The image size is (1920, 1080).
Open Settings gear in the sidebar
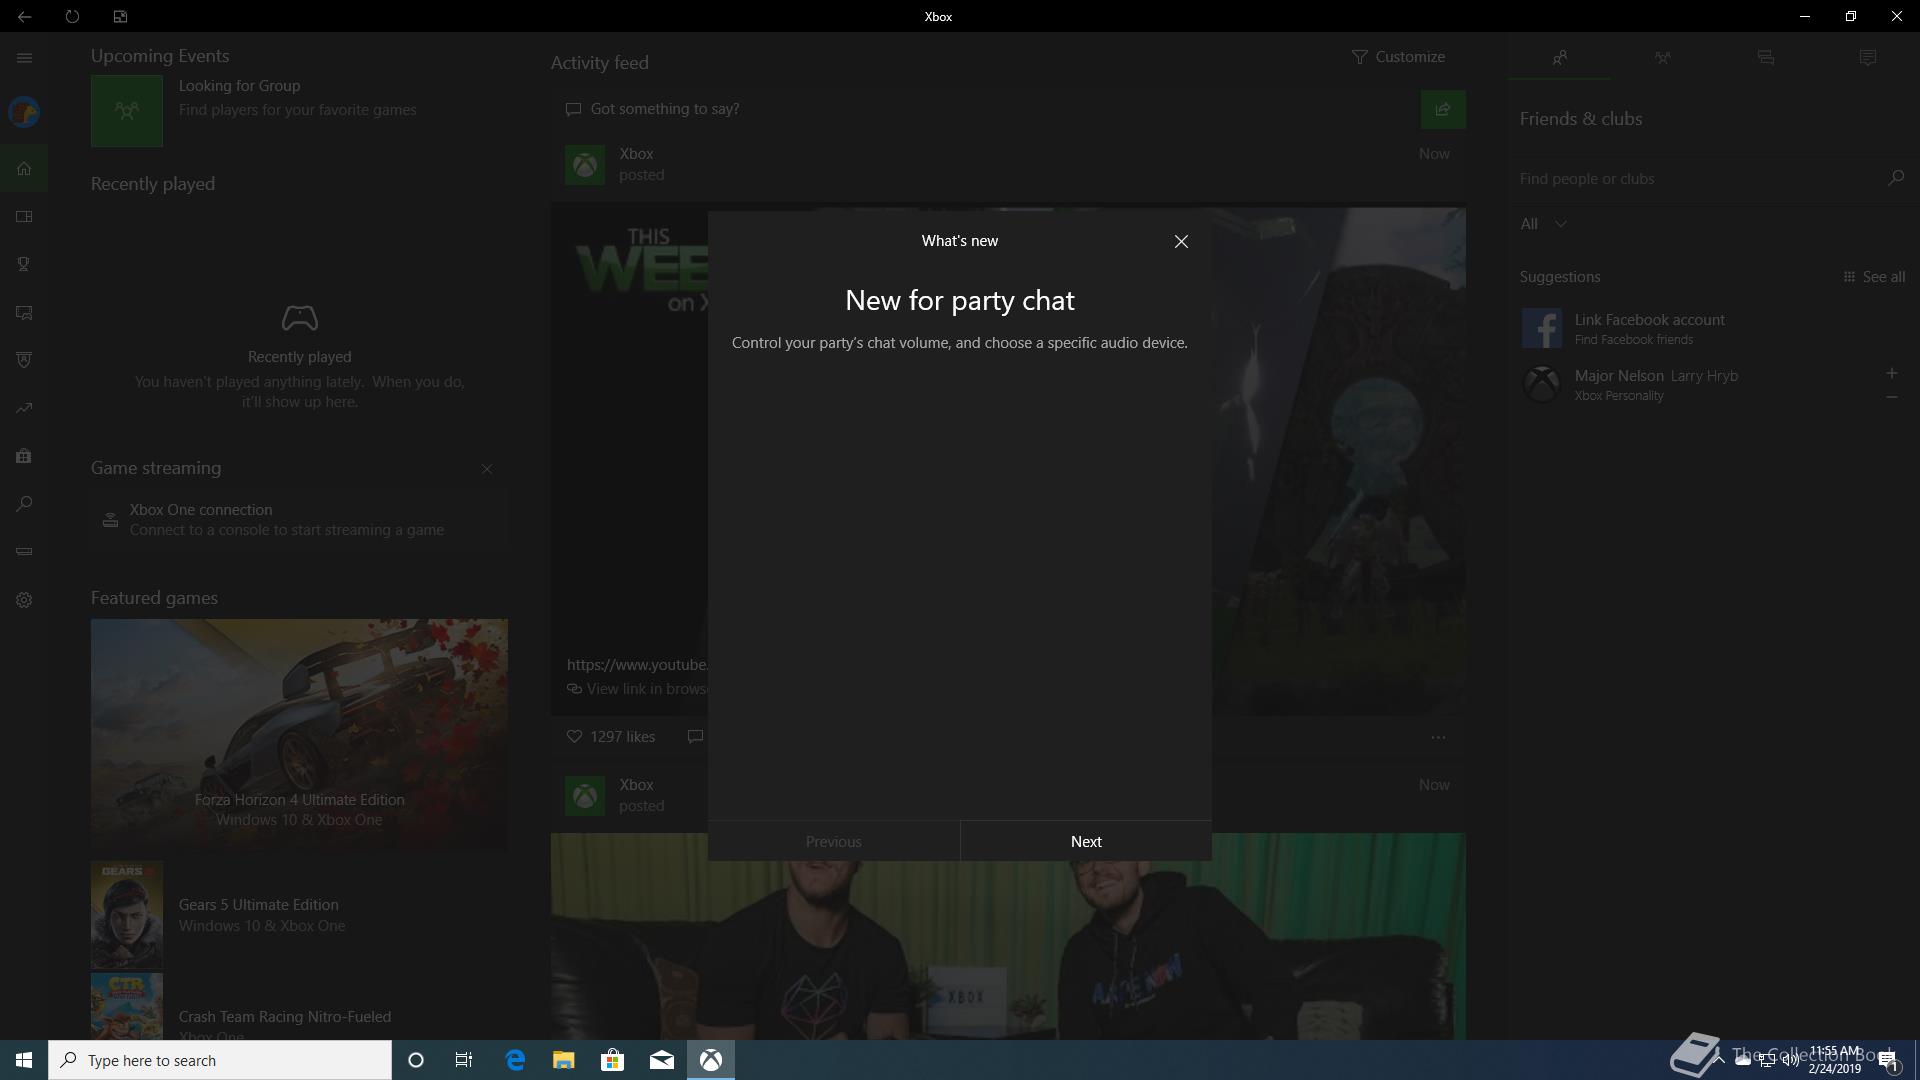(24, 600)
